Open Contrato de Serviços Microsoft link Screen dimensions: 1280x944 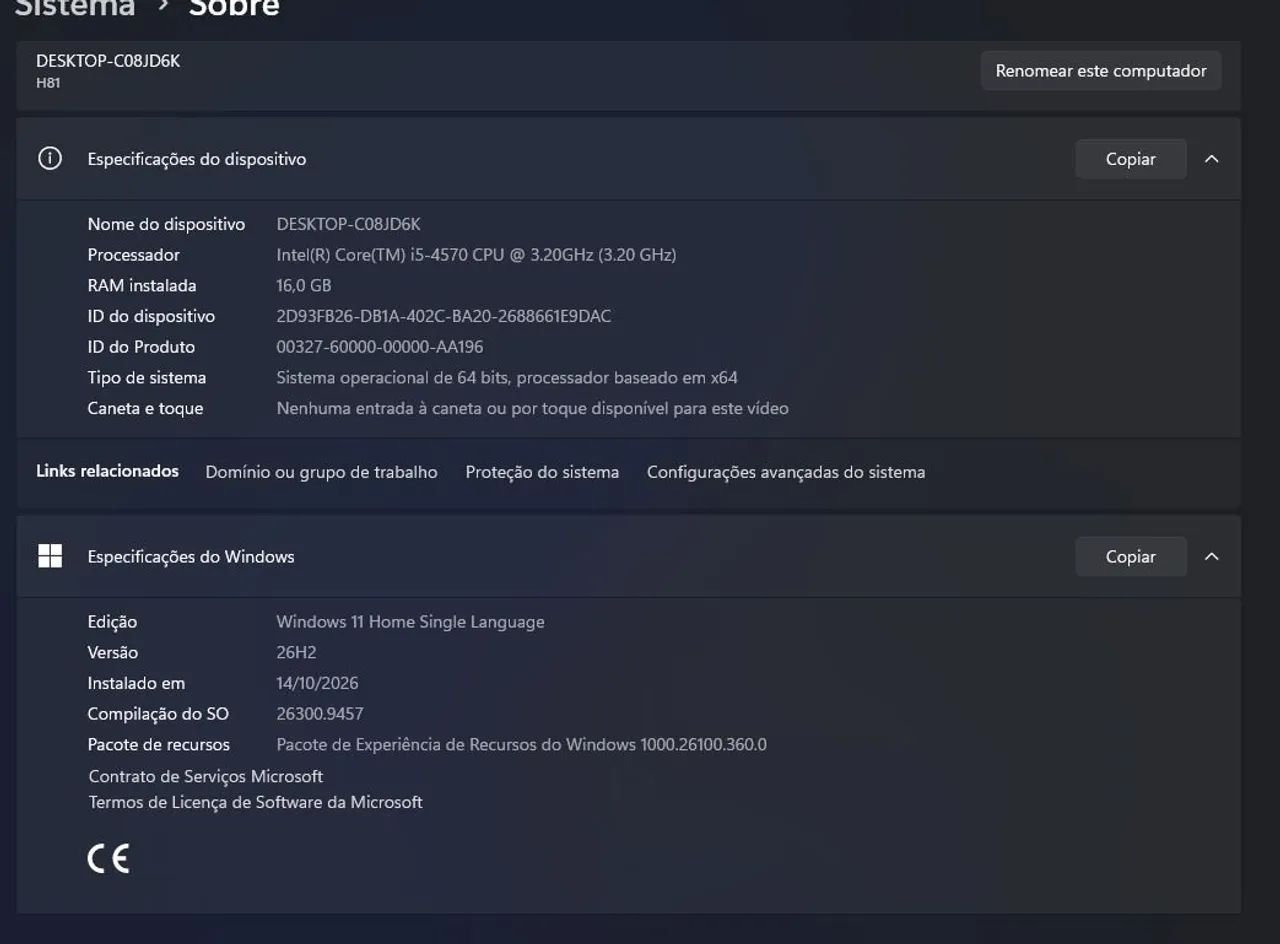coord(206,776)
